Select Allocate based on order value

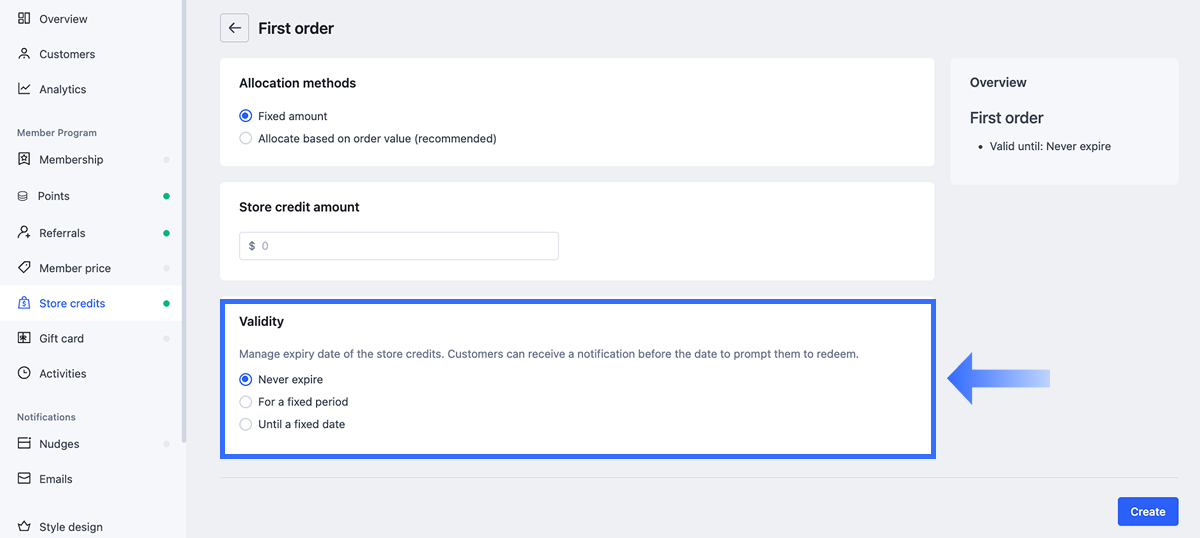(246, 139)
